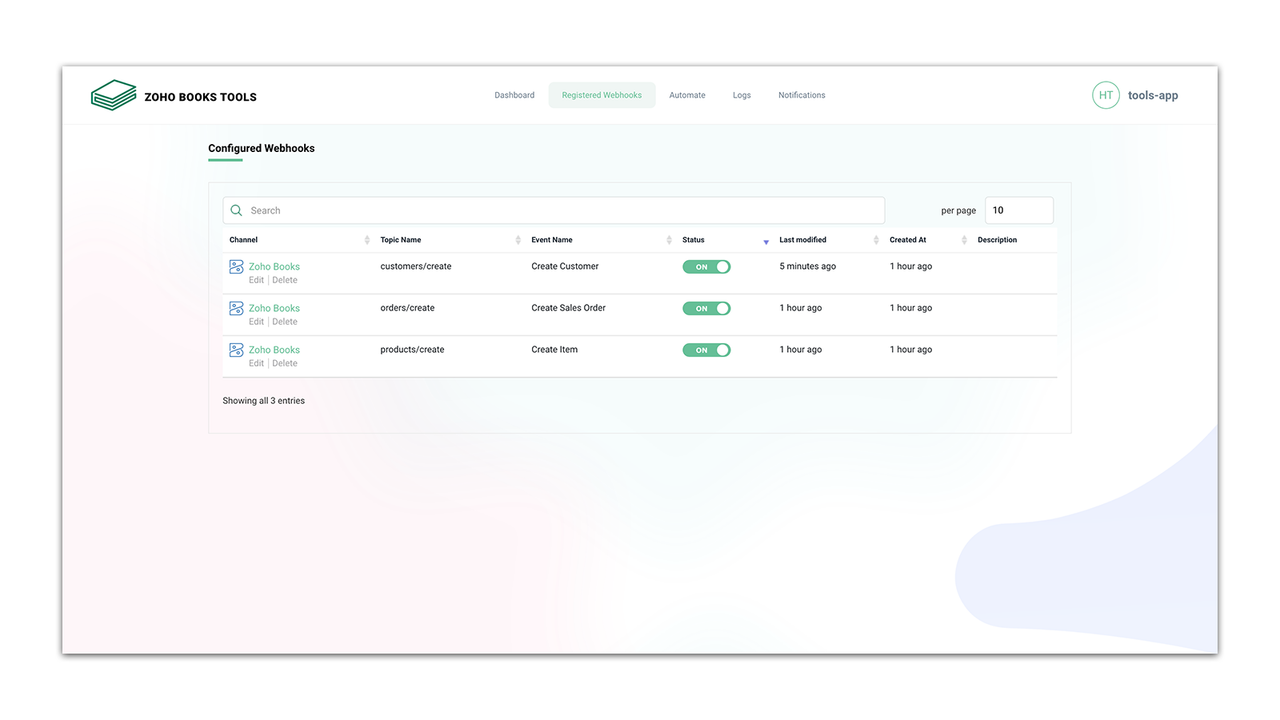
Task: Click the channel icon in orders/create row
Action: [x=236, y=308]
